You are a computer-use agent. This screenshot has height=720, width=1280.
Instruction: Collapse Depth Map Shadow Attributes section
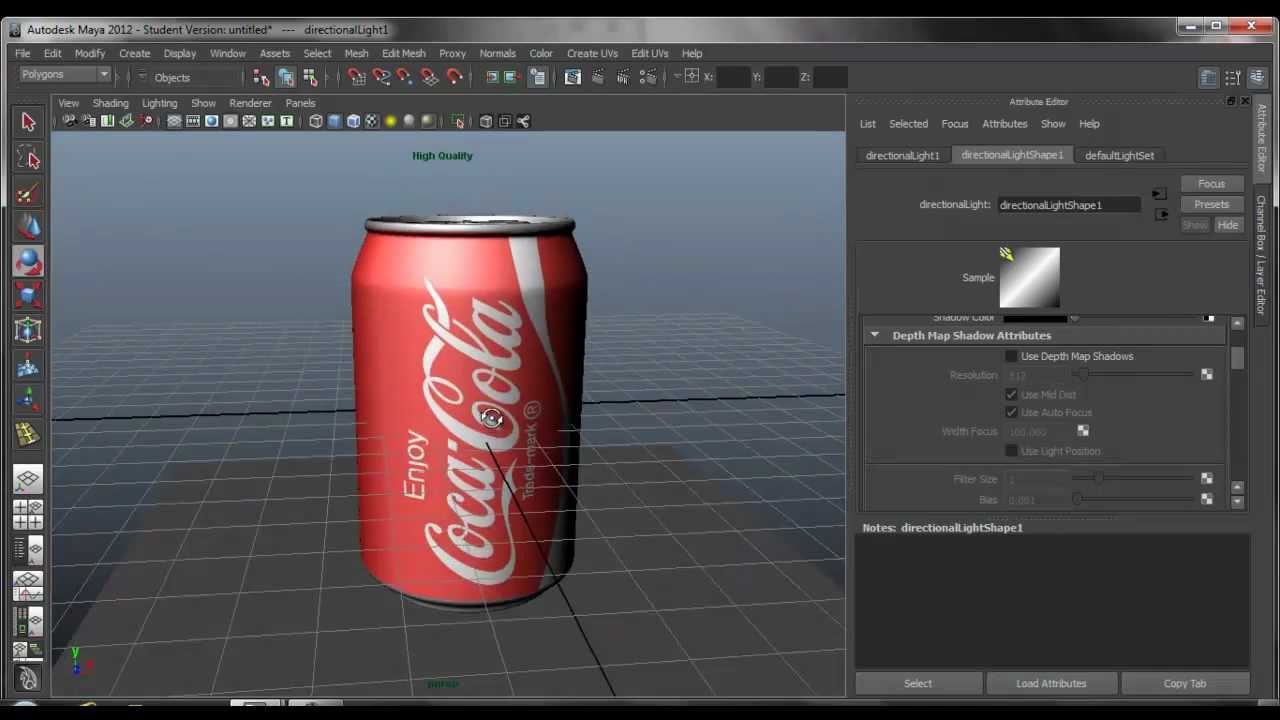(x=875, y=335)
